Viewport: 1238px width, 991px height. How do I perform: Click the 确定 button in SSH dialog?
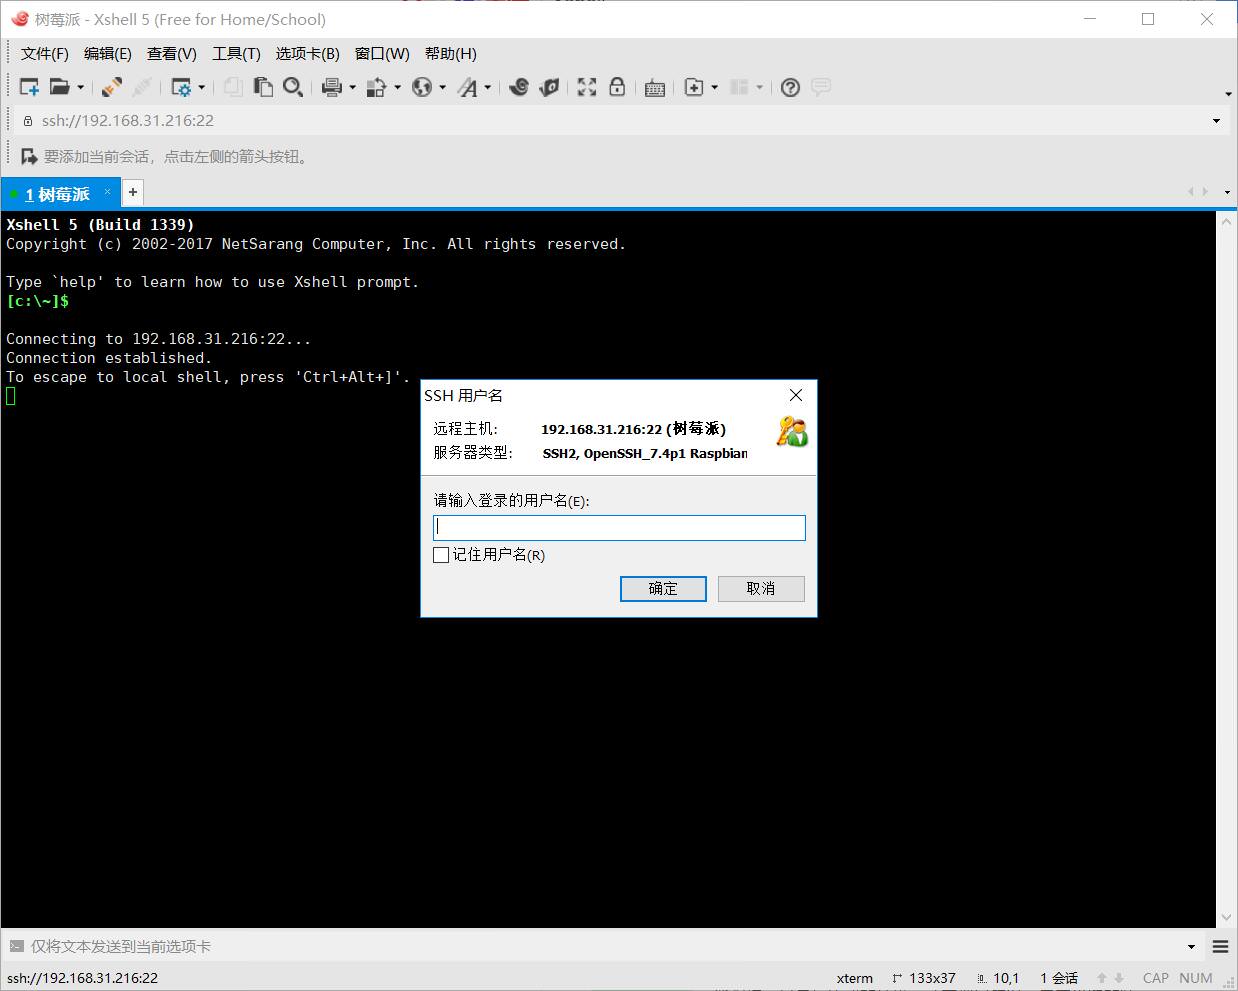(663, 588)
